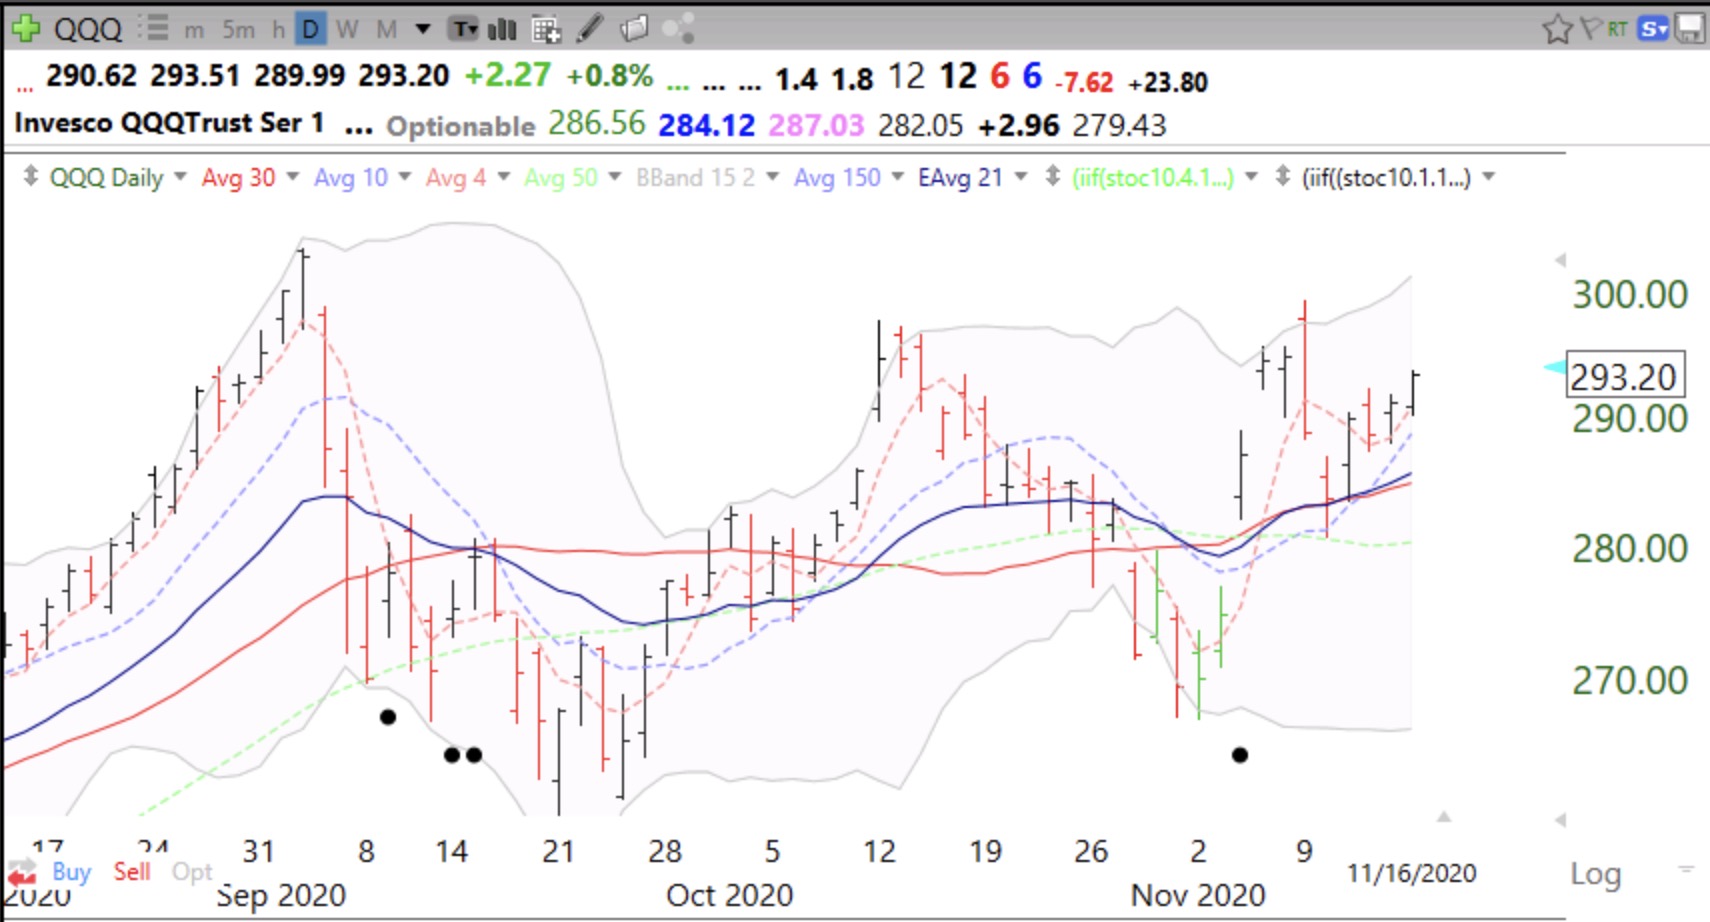
Task: Expand the green stoc10.4.1 indicator dropdown arrow
Action: (x=1251, y=177)
